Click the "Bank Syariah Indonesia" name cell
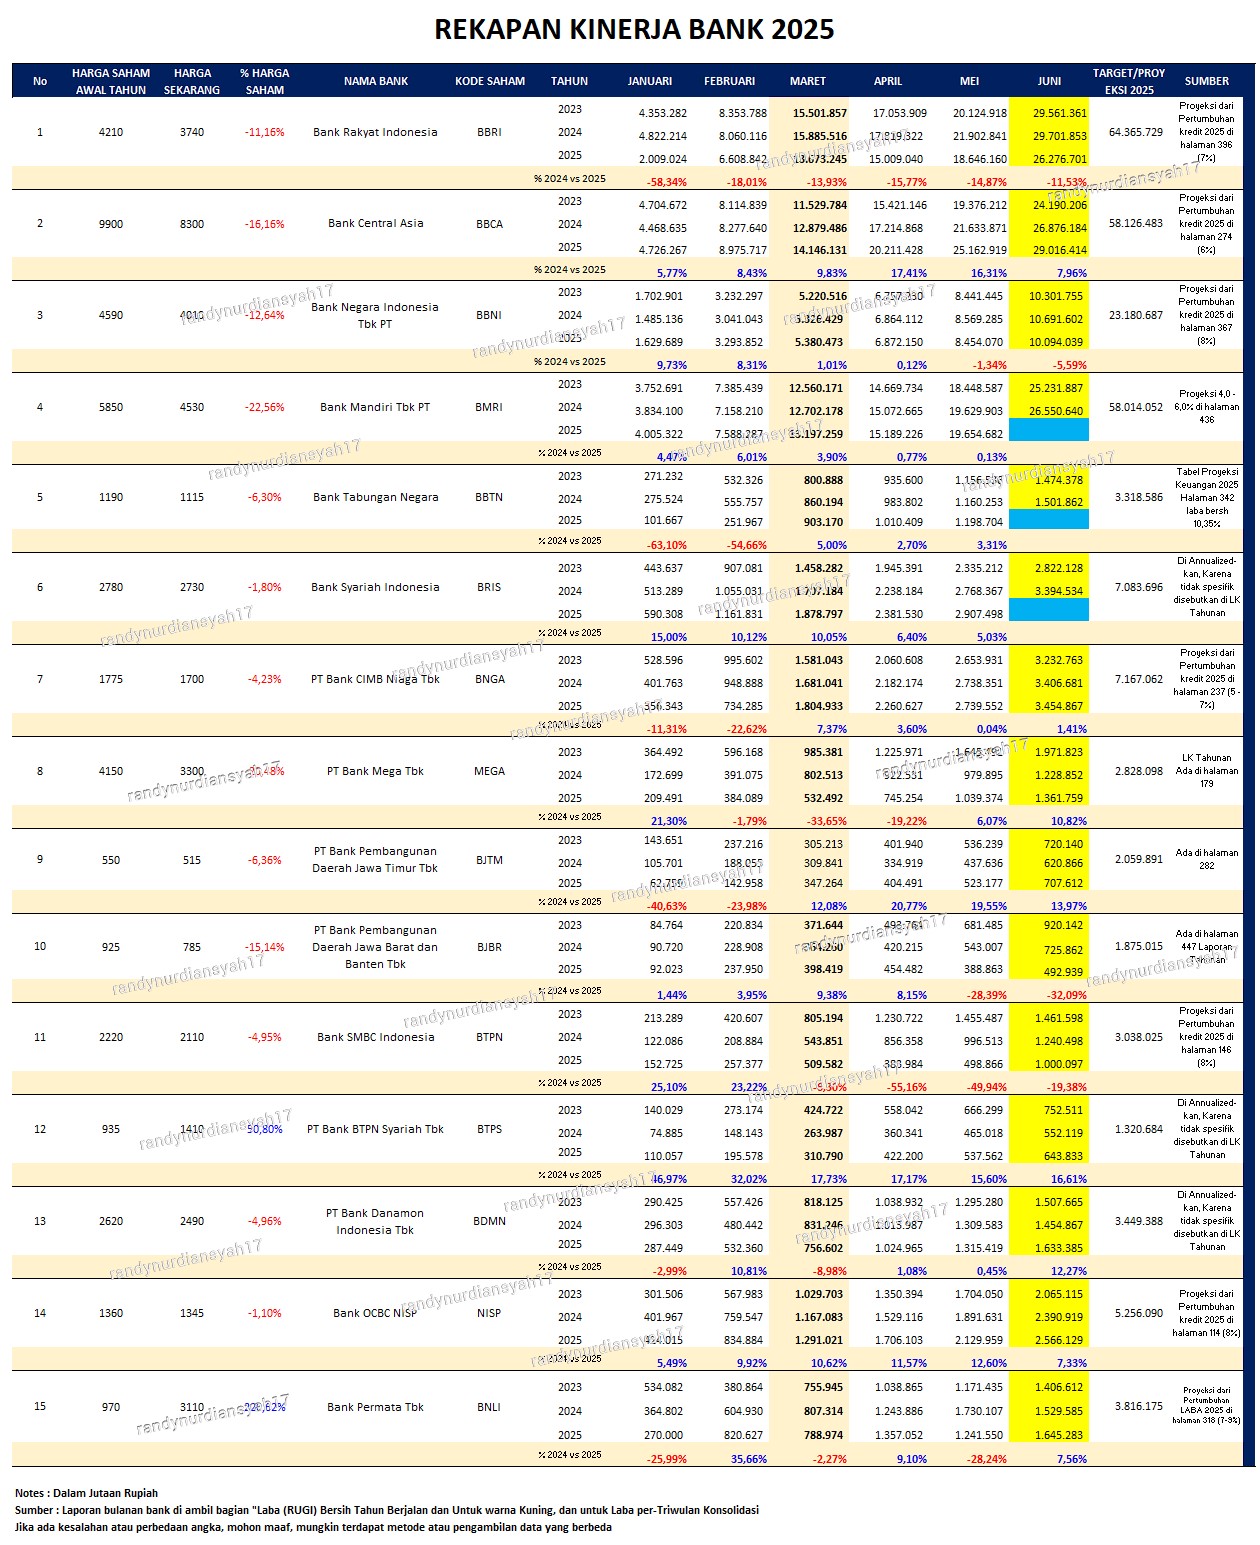1260x1545 pixels. 375,587
